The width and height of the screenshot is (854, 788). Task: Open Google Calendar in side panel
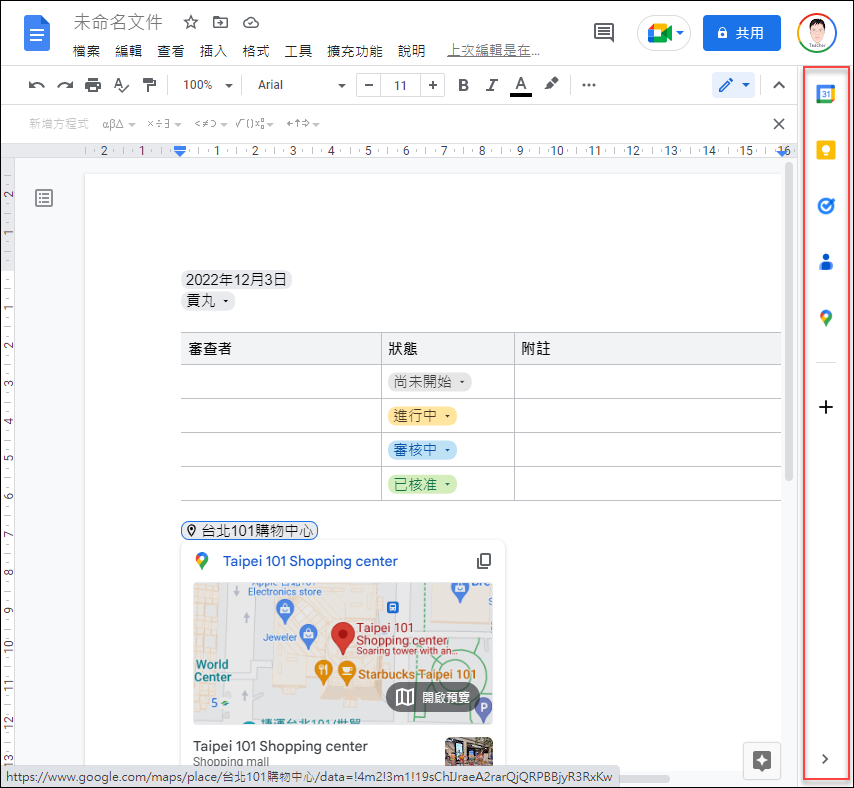click(x=825, y=94)
